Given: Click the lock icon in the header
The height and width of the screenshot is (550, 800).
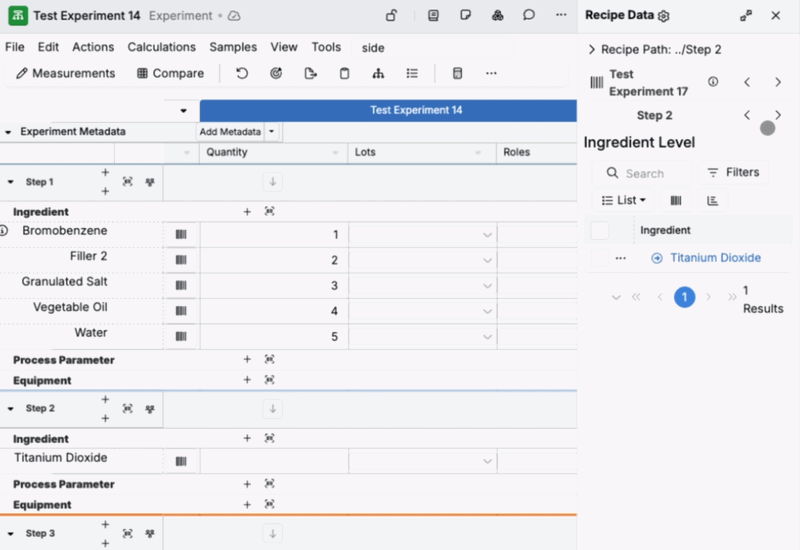Looking at the screenshot, I should tap(392, 16).
